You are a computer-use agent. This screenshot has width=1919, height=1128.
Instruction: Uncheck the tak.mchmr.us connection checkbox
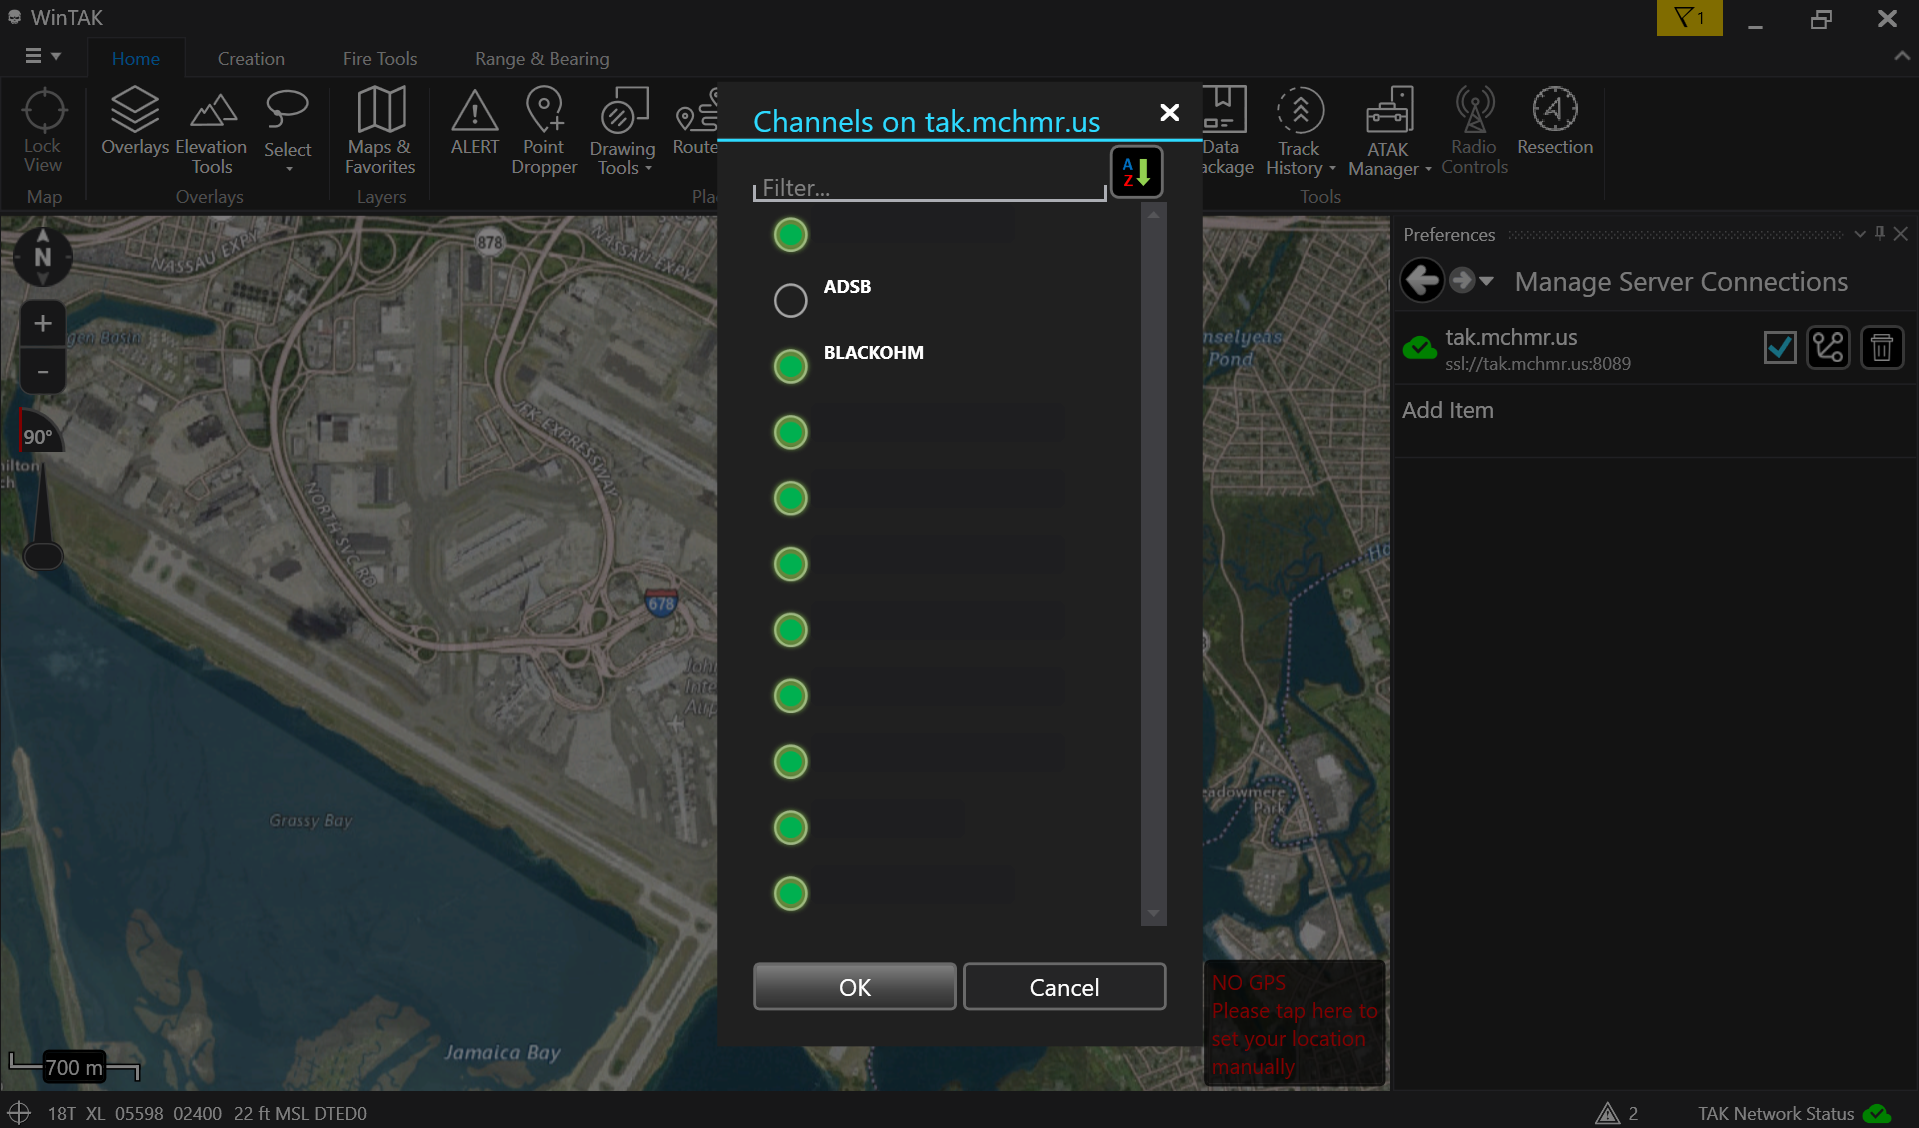pos(1780,348)
